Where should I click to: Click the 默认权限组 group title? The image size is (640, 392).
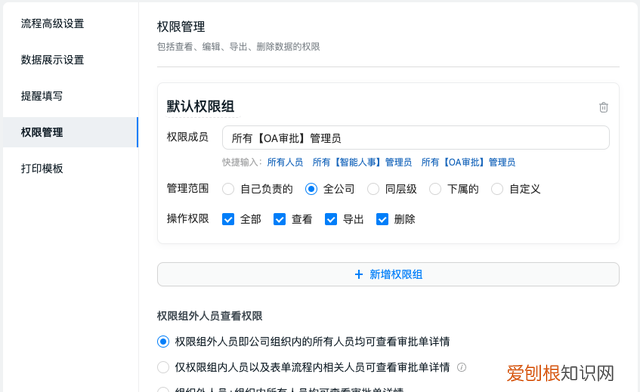[200, 107]
